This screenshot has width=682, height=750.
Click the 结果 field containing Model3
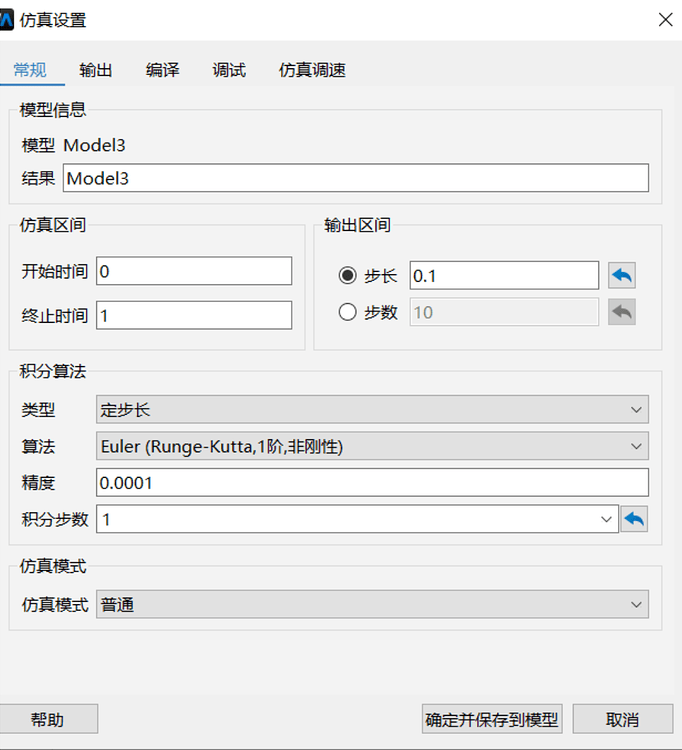pyautogui.click(x=356, y=178)
